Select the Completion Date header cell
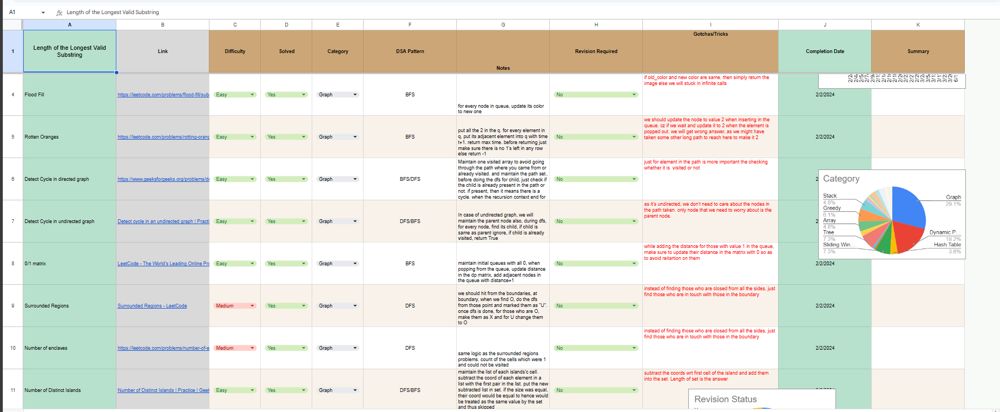The width and height of the screenshot is (1000, 412). coord(824,50)
